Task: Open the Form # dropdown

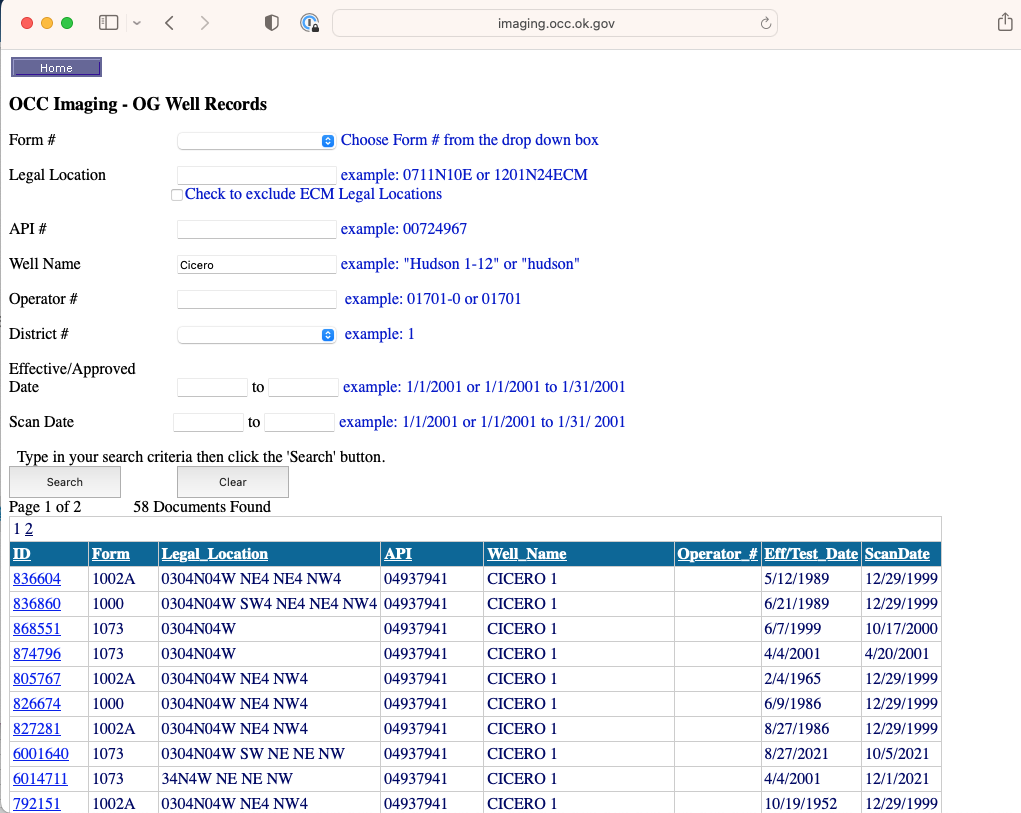Action: [257, 141]
